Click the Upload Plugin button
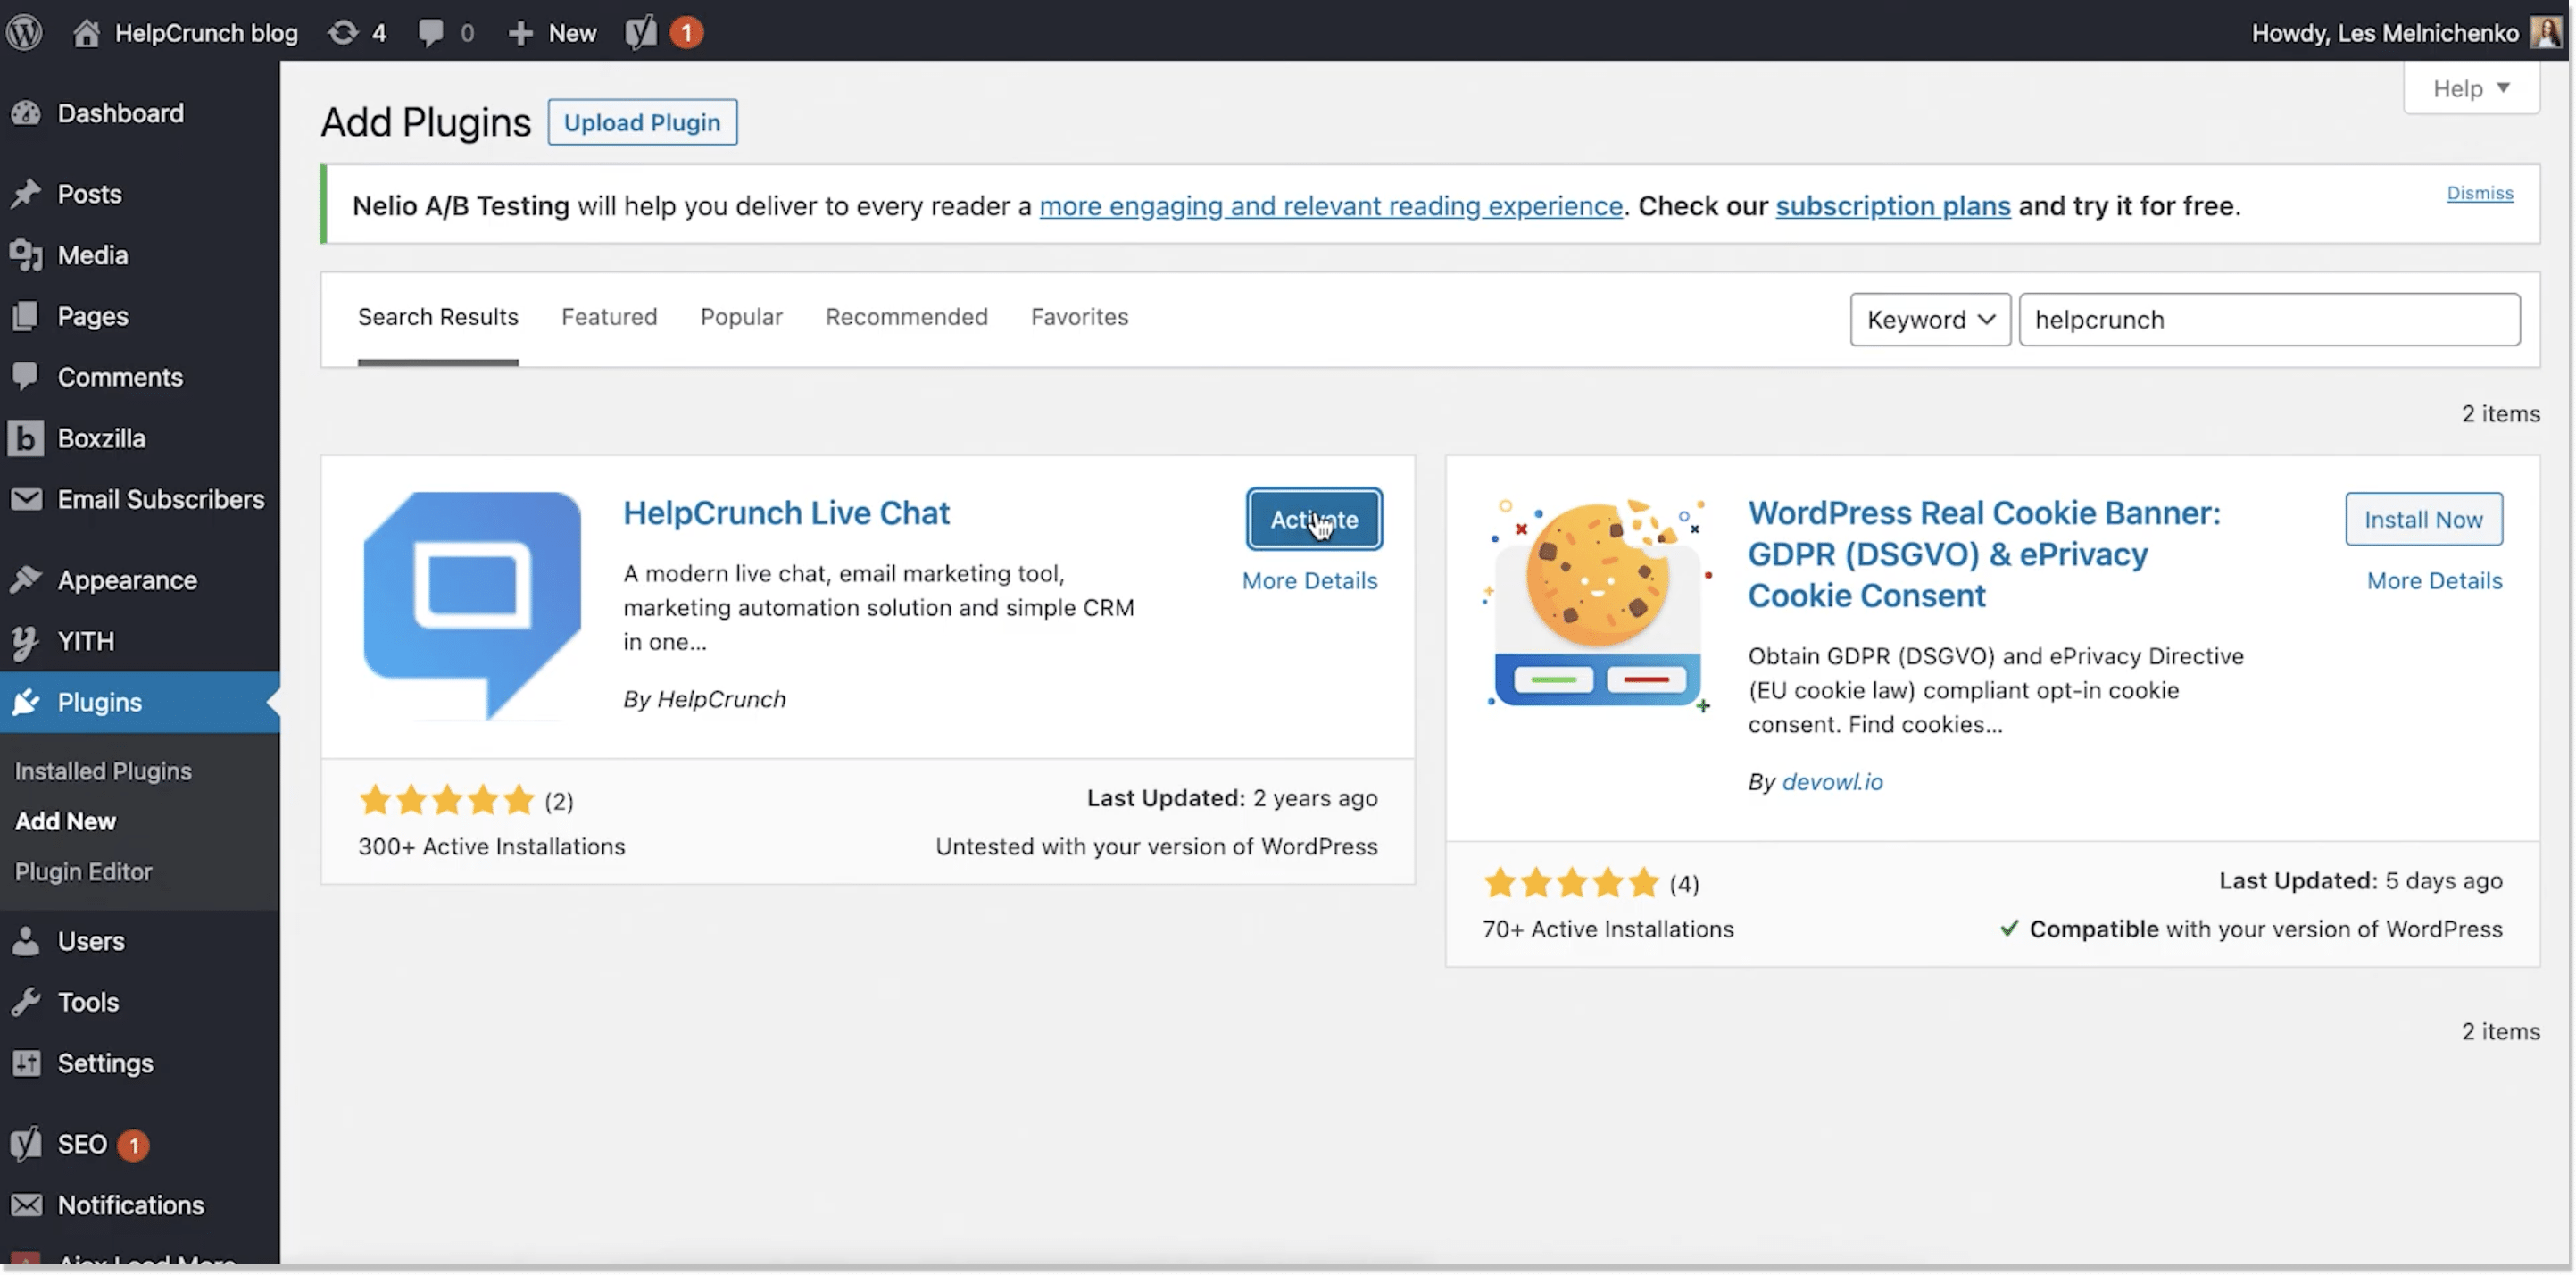Image resolution: width=2576 pixels, height=1275 pixels. [x=642, y=122]
